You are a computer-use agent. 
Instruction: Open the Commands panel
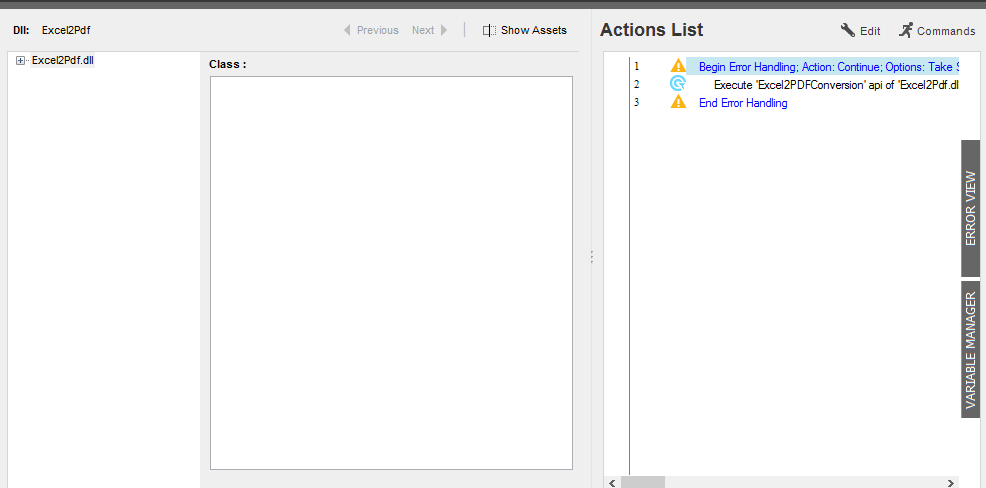pos(936,31)
